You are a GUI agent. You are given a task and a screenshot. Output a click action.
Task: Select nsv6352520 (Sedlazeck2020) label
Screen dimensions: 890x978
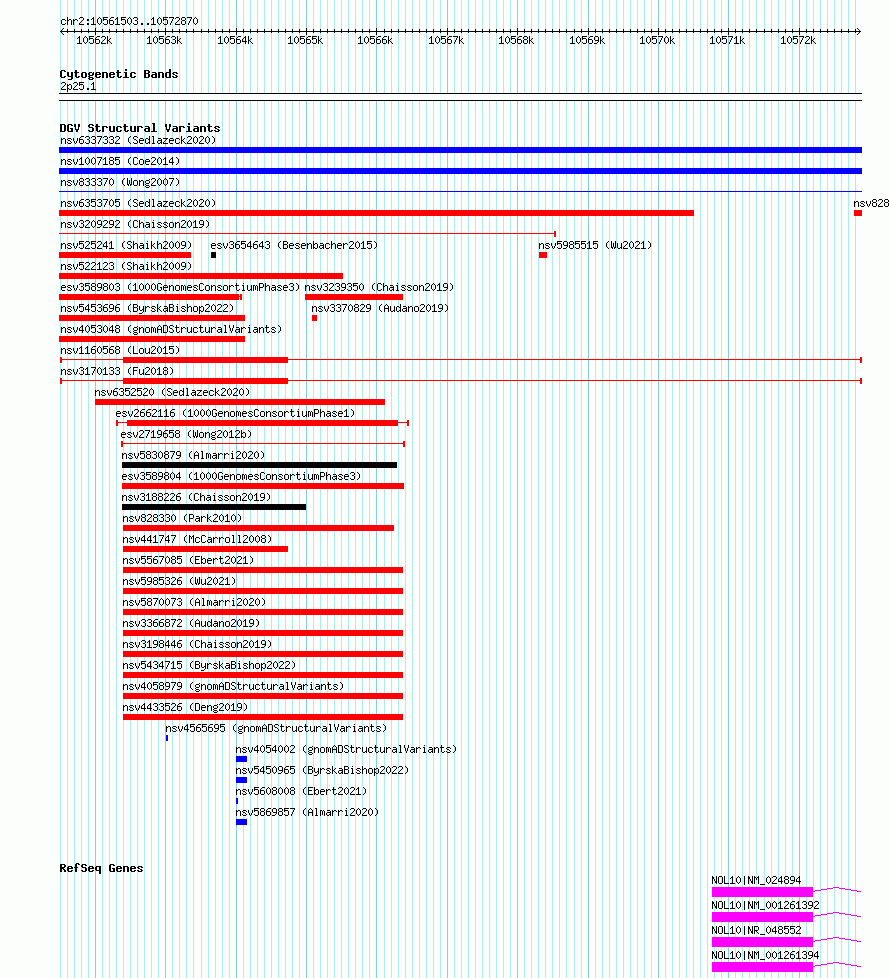tap(172, 392)
